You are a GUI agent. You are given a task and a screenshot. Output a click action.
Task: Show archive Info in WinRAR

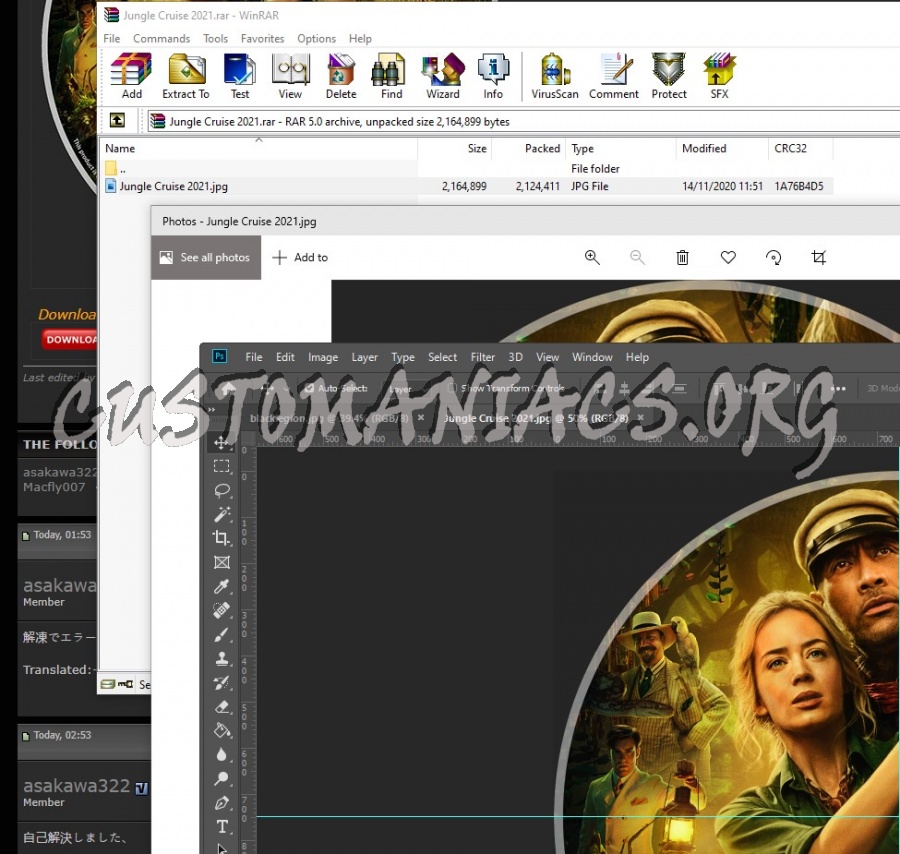coord(493,76)
